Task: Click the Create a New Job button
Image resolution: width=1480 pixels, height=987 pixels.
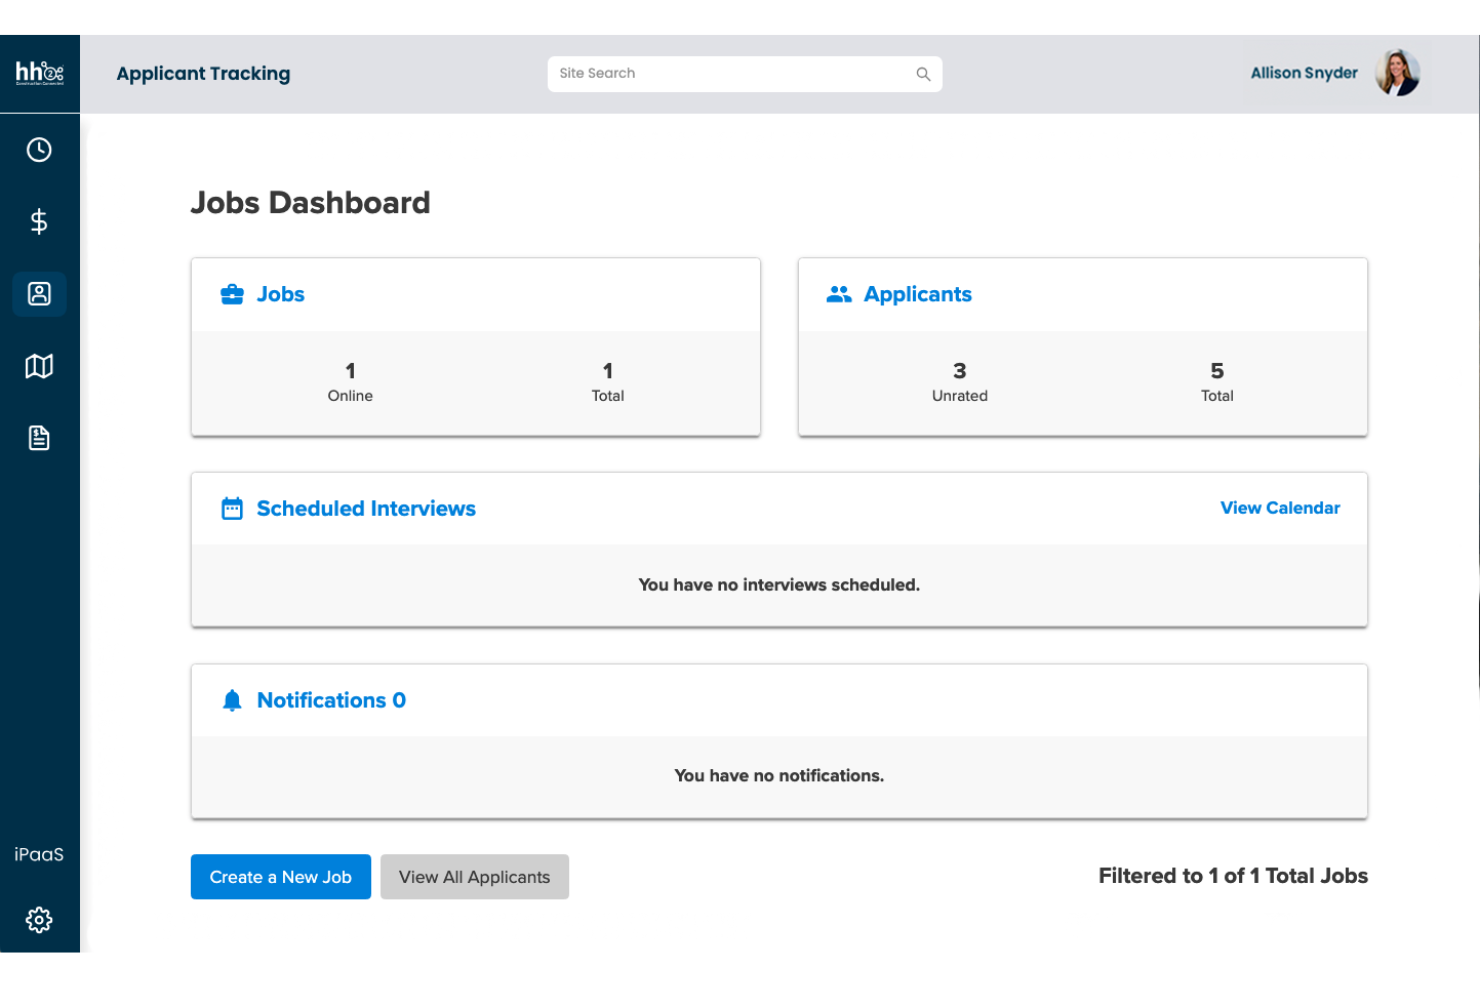Action: point(281,877)
